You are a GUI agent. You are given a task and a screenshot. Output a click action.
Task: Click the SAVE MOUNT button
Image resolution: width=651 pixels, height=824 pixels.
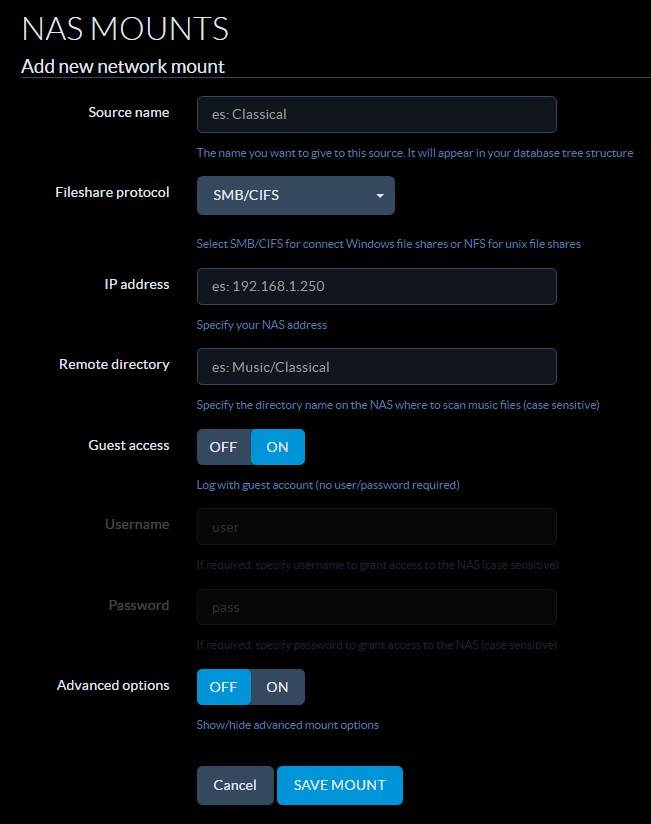coord(339,786)
